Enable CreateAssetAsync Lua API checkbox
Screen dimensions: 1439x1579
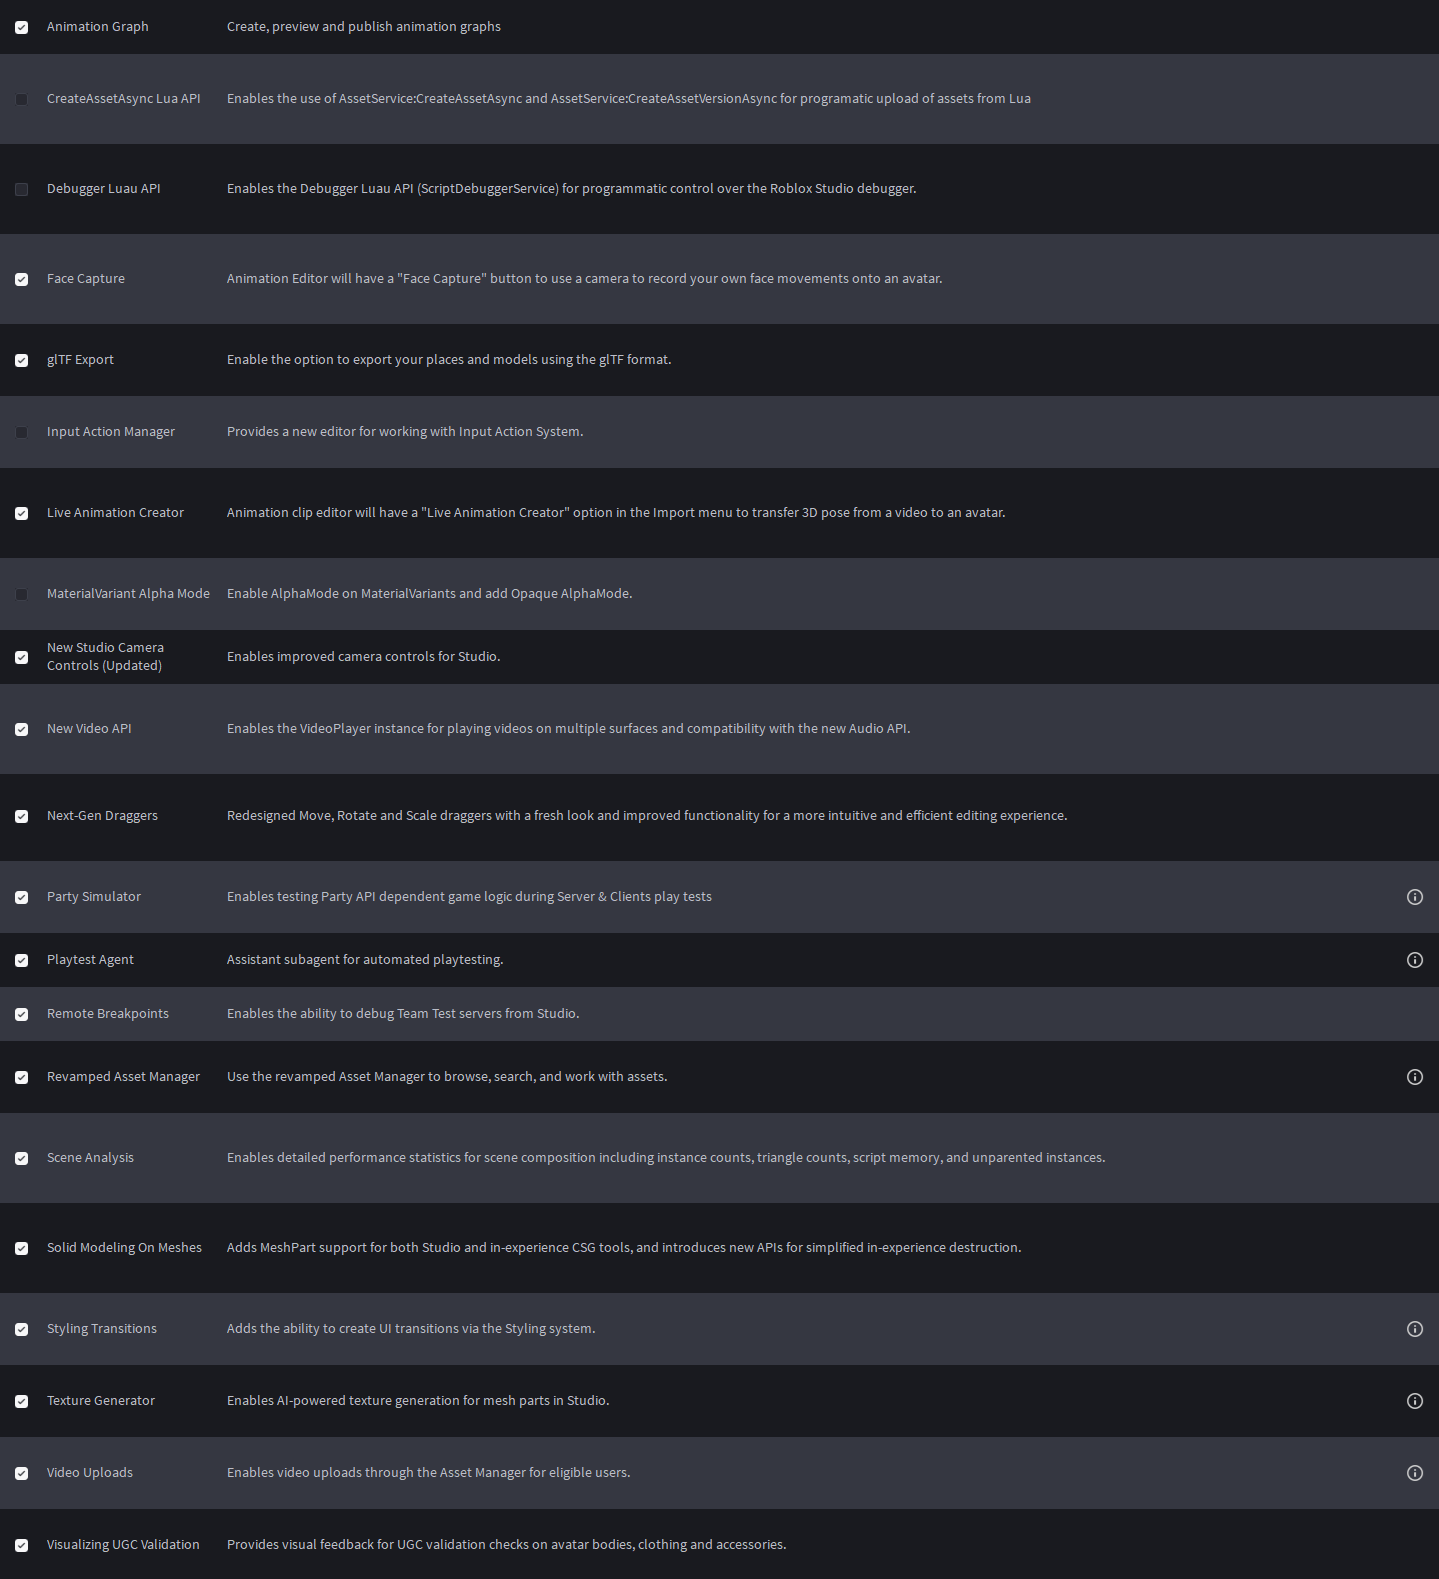(x=21, y=99)
